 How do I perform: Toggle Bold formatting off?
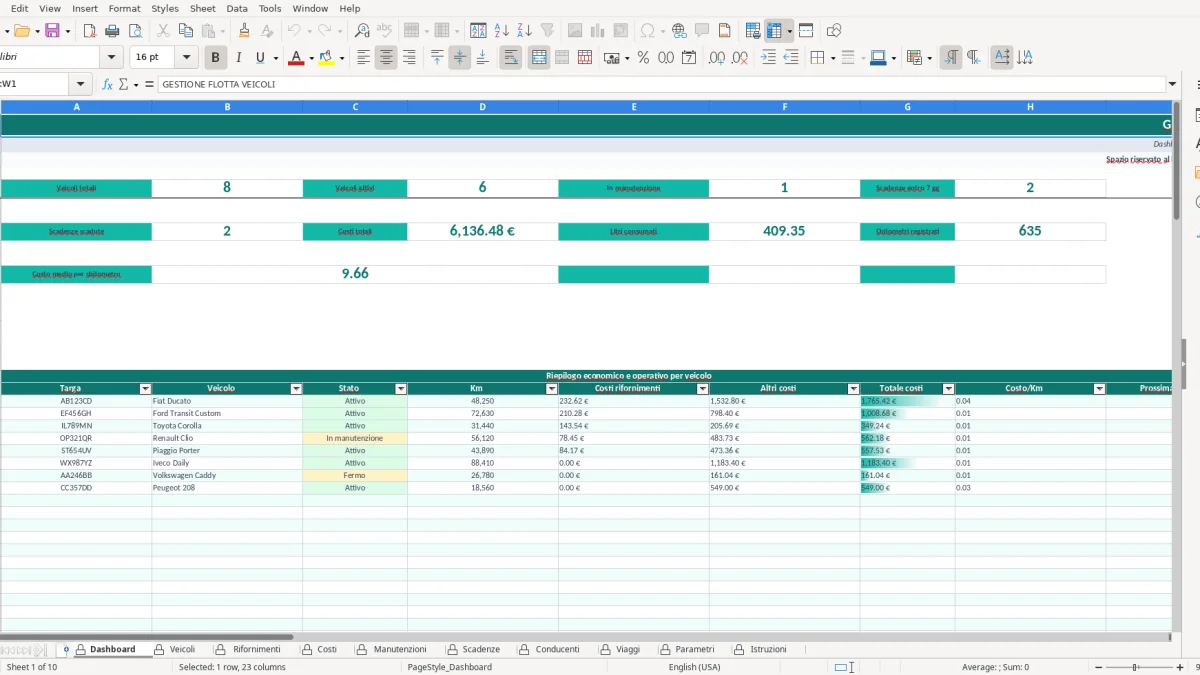pos(215,58)
